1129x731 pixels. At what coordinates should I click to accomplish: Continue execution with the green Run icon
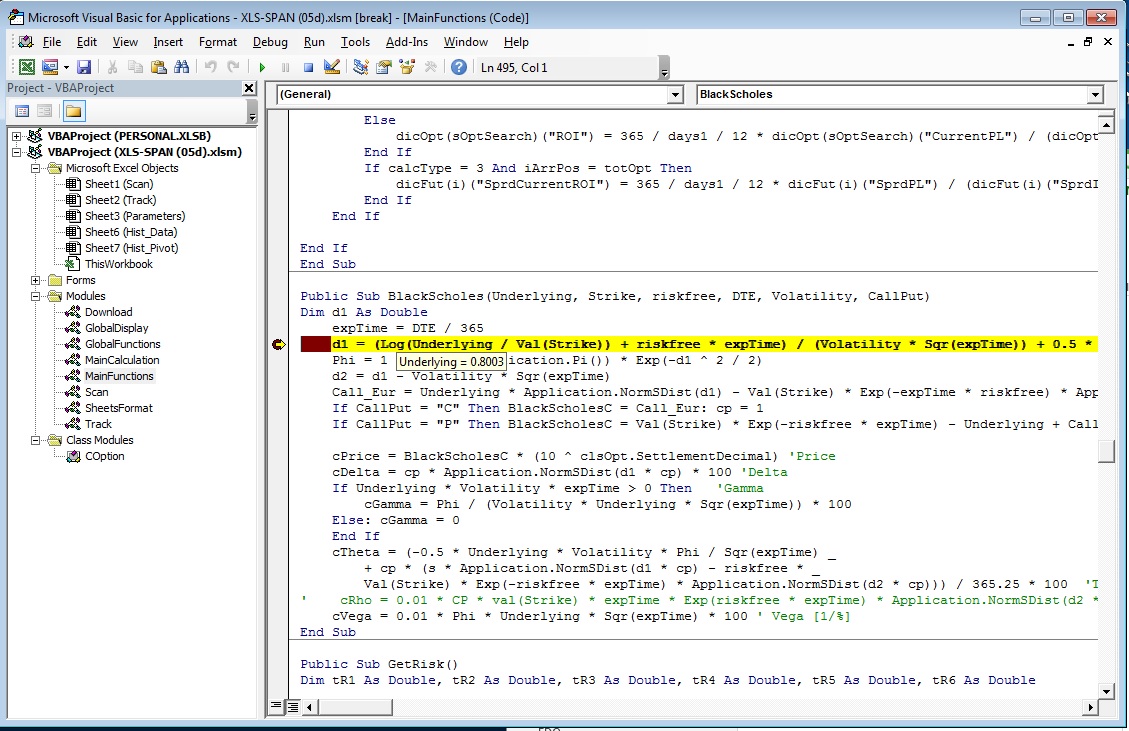262,67
